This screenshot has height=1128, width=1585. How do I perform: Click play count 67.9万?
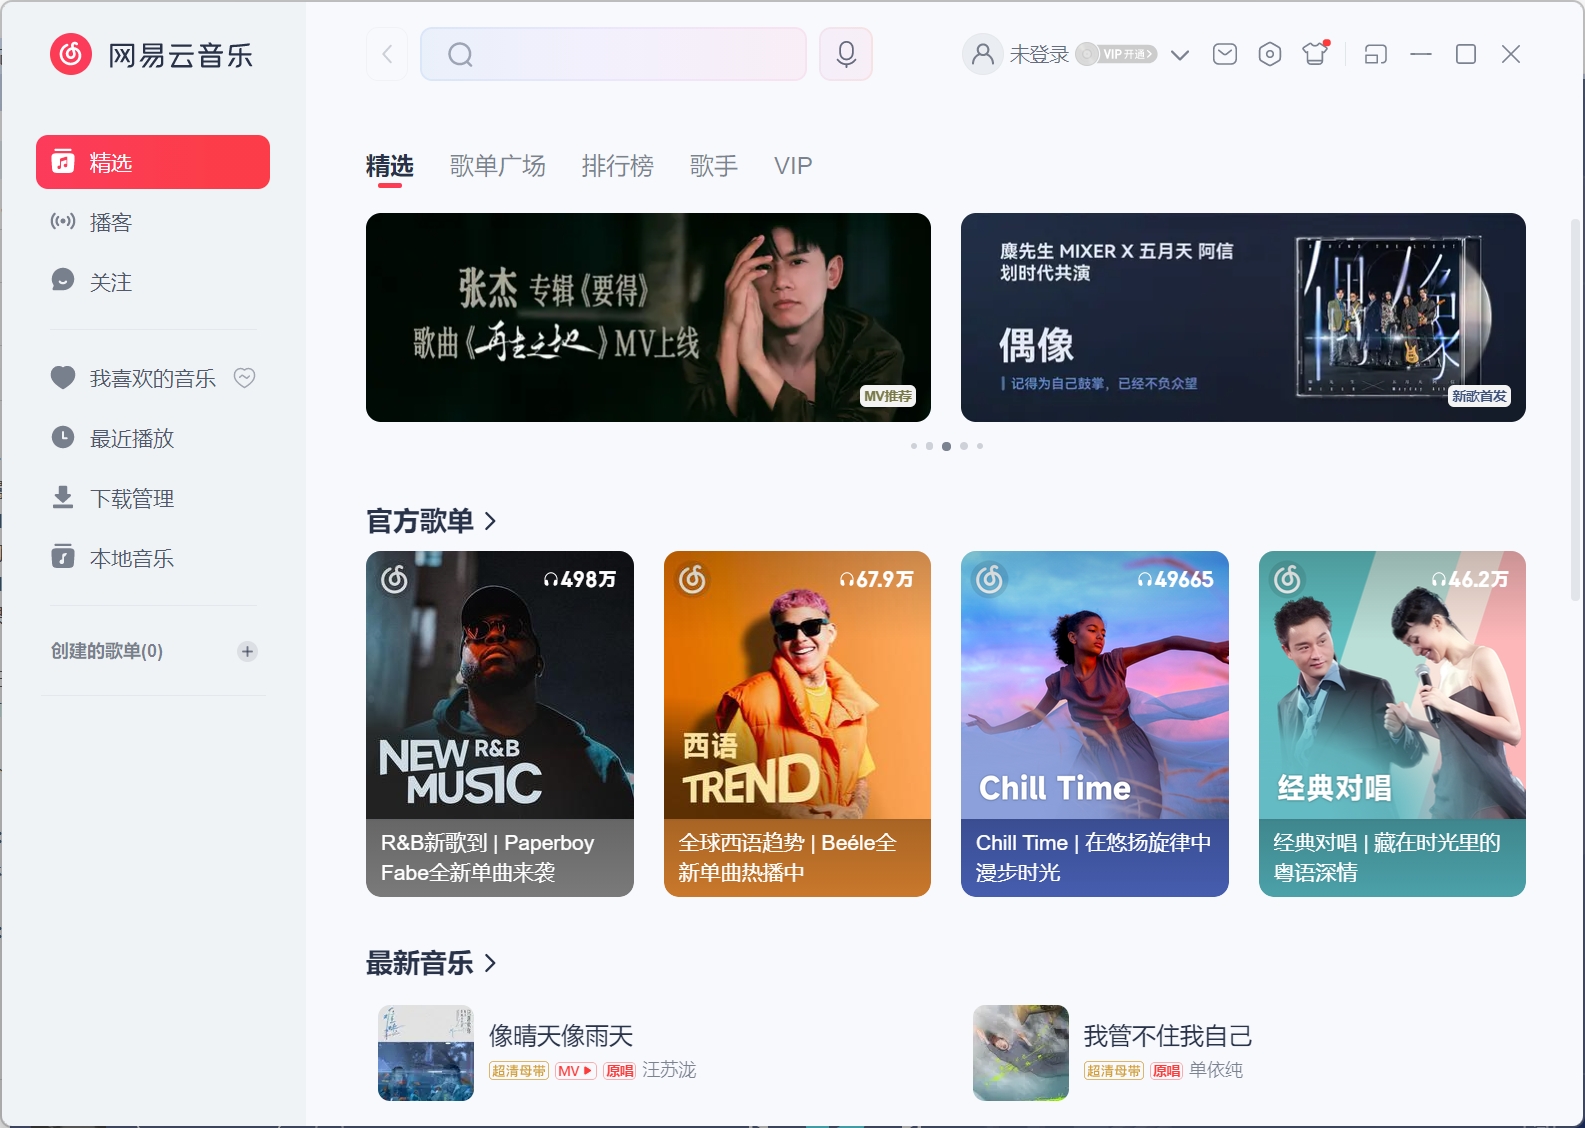(x=877, y=579)
